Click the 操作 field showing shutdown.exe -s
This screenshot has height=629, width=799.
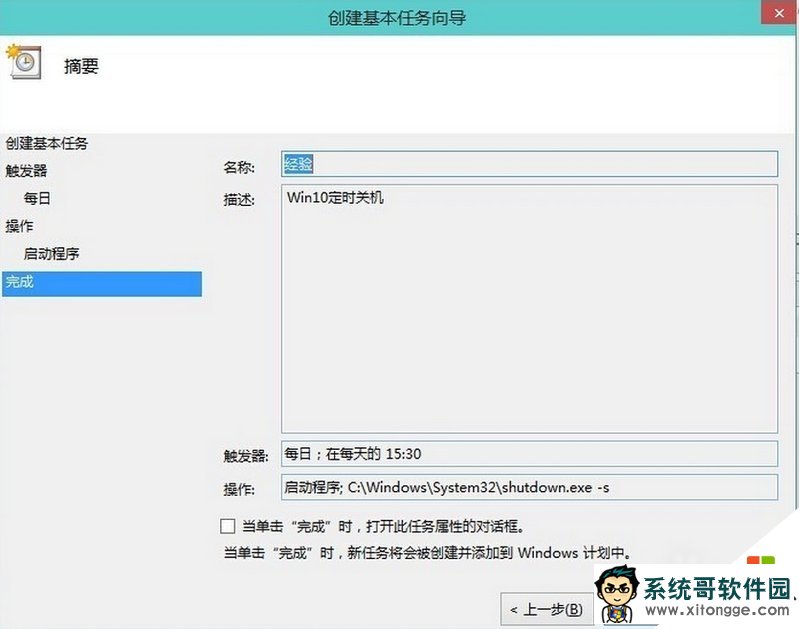[529, 487]
